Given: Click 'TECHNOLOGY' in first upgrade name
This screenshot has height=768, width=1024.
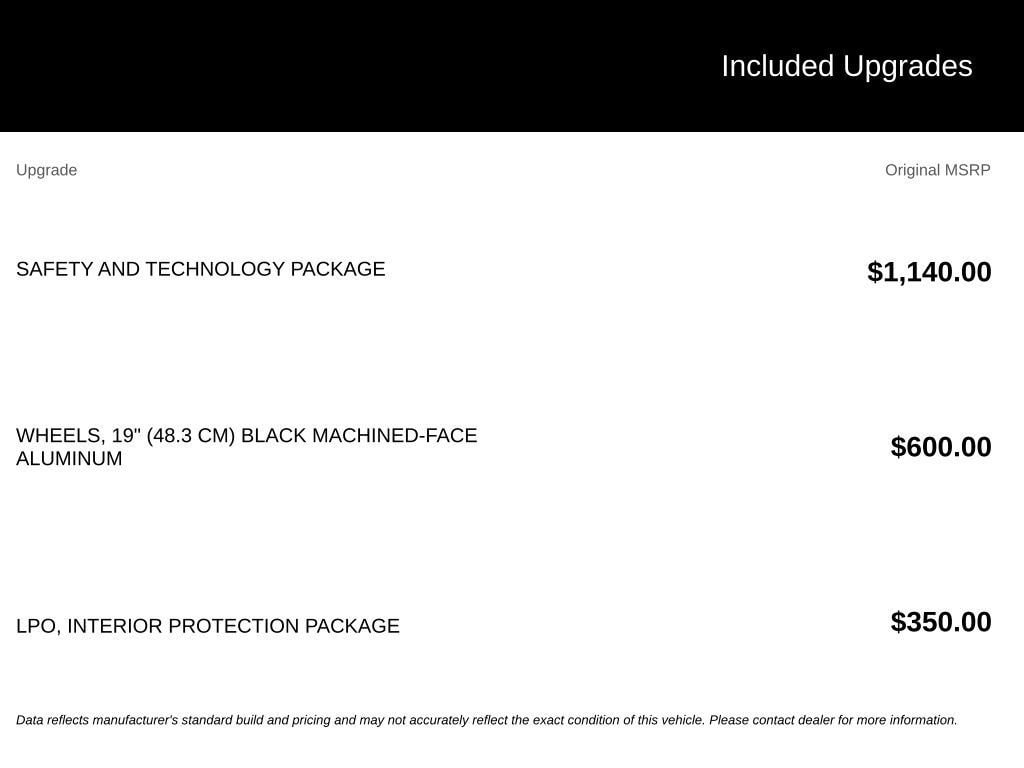Looking at the screenshot, I should click(x=215, y=269).
